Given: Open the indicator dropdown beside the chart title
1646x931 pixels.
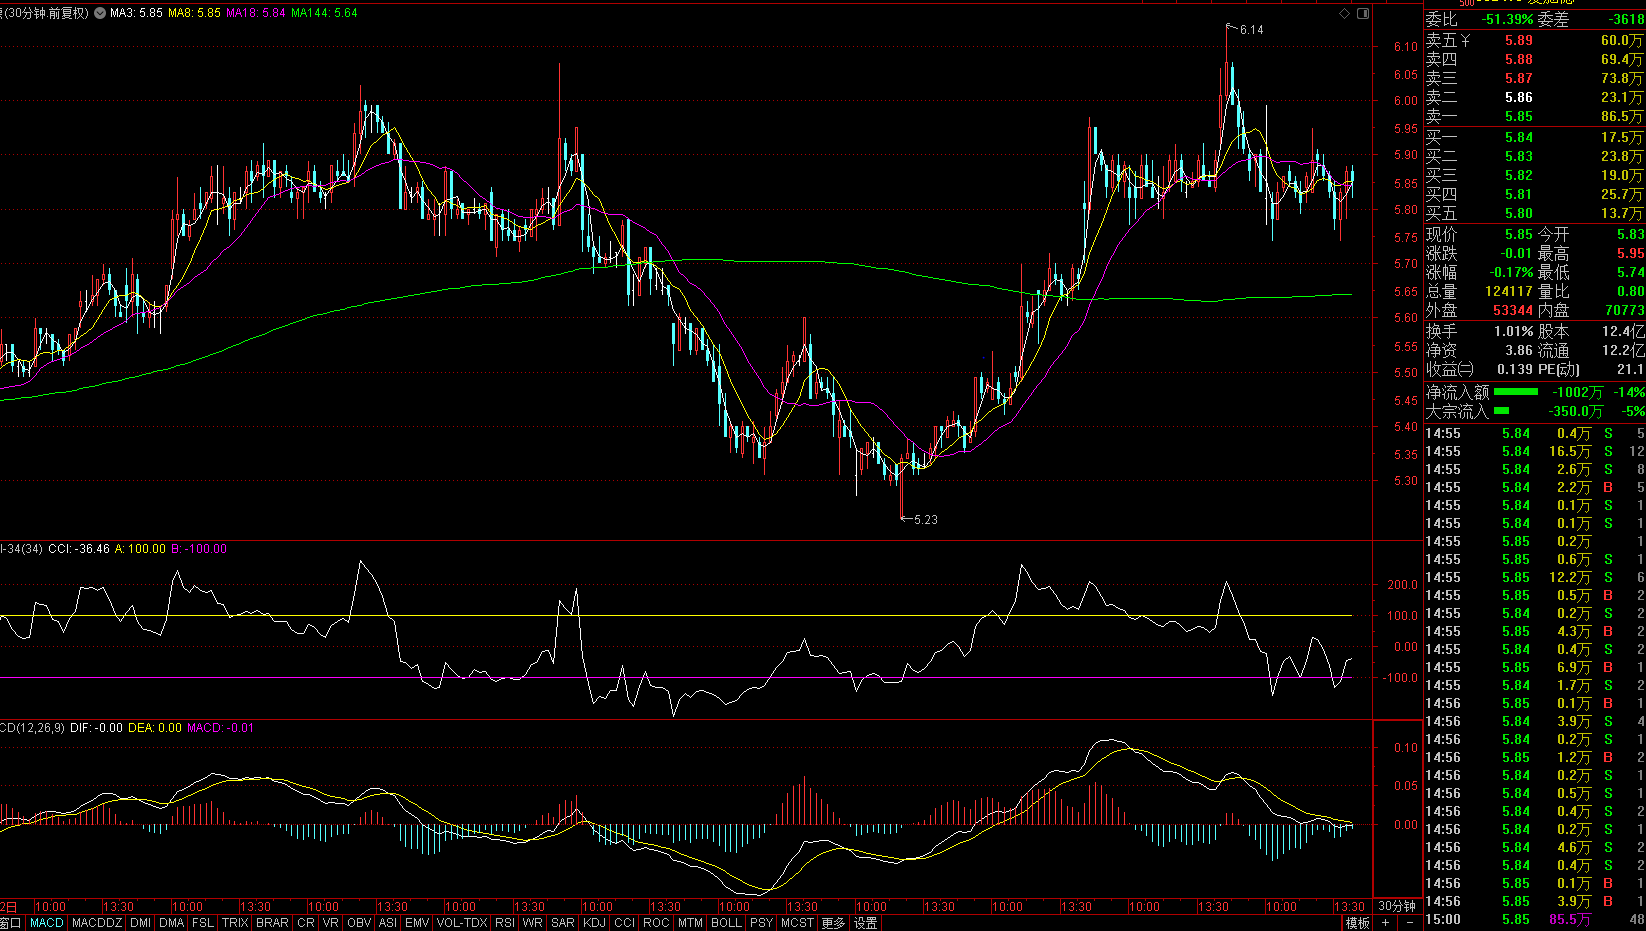Looking at the screenshot, I should 100,13.
